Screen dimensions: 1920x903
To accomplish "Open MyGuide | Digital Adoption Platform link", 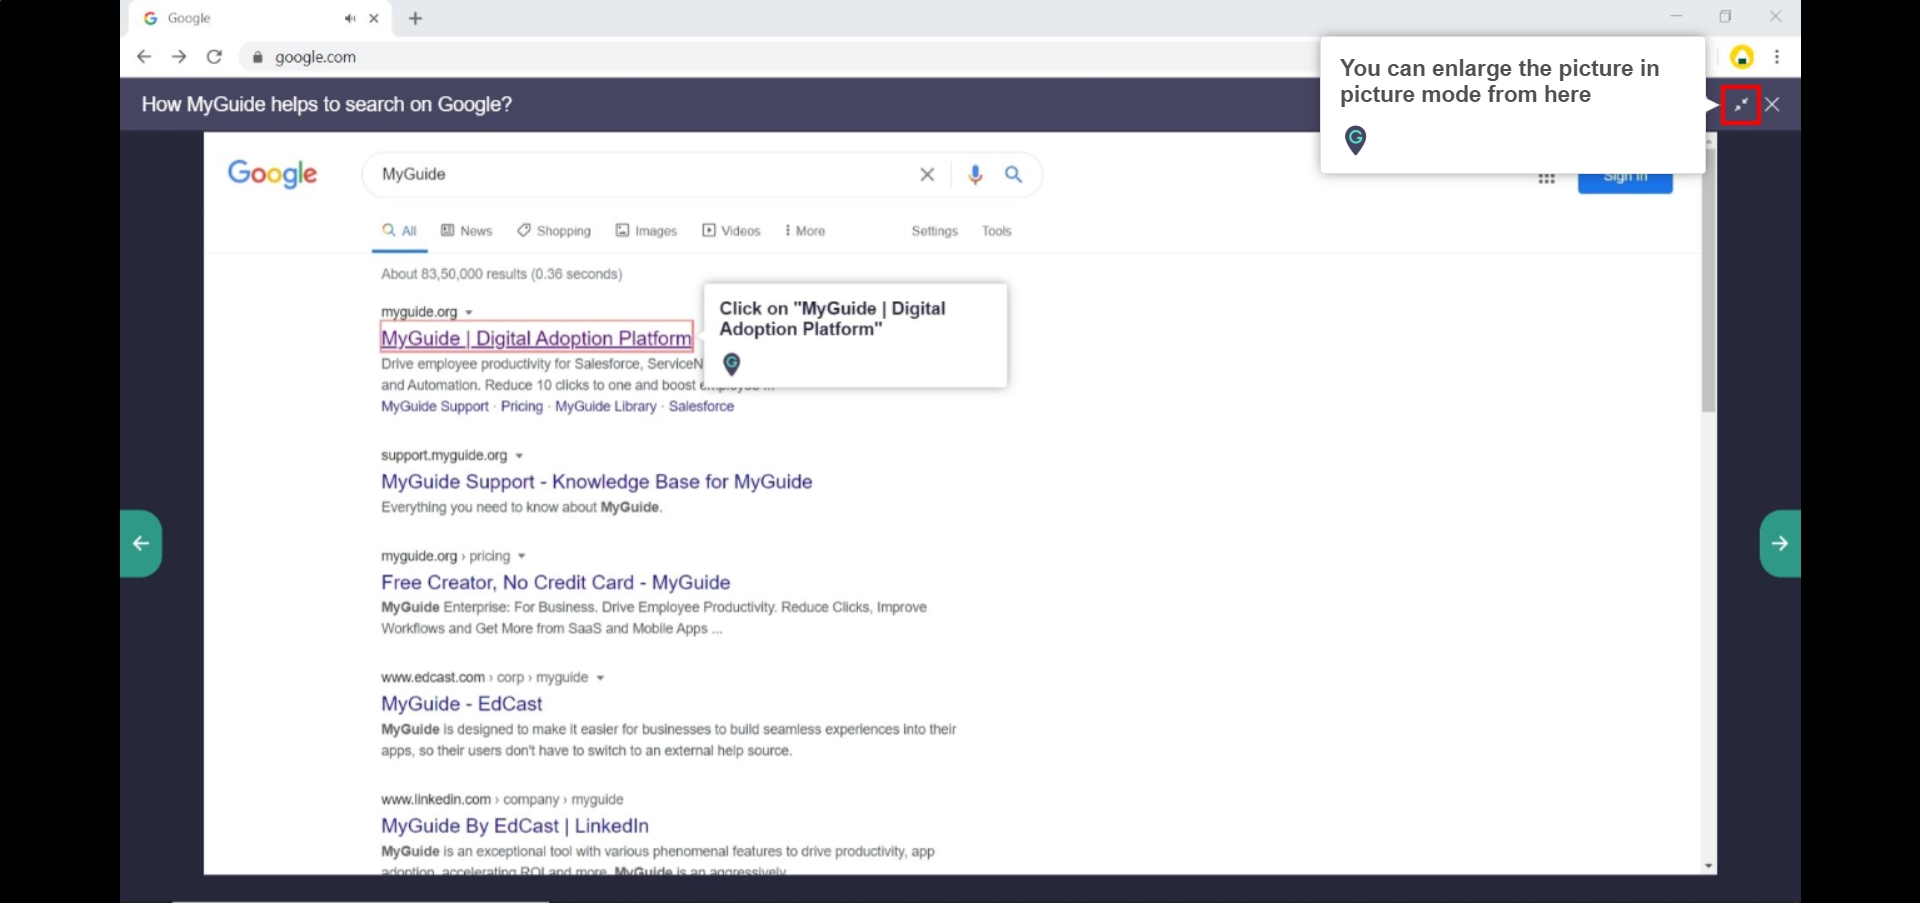I will point(536,338).
